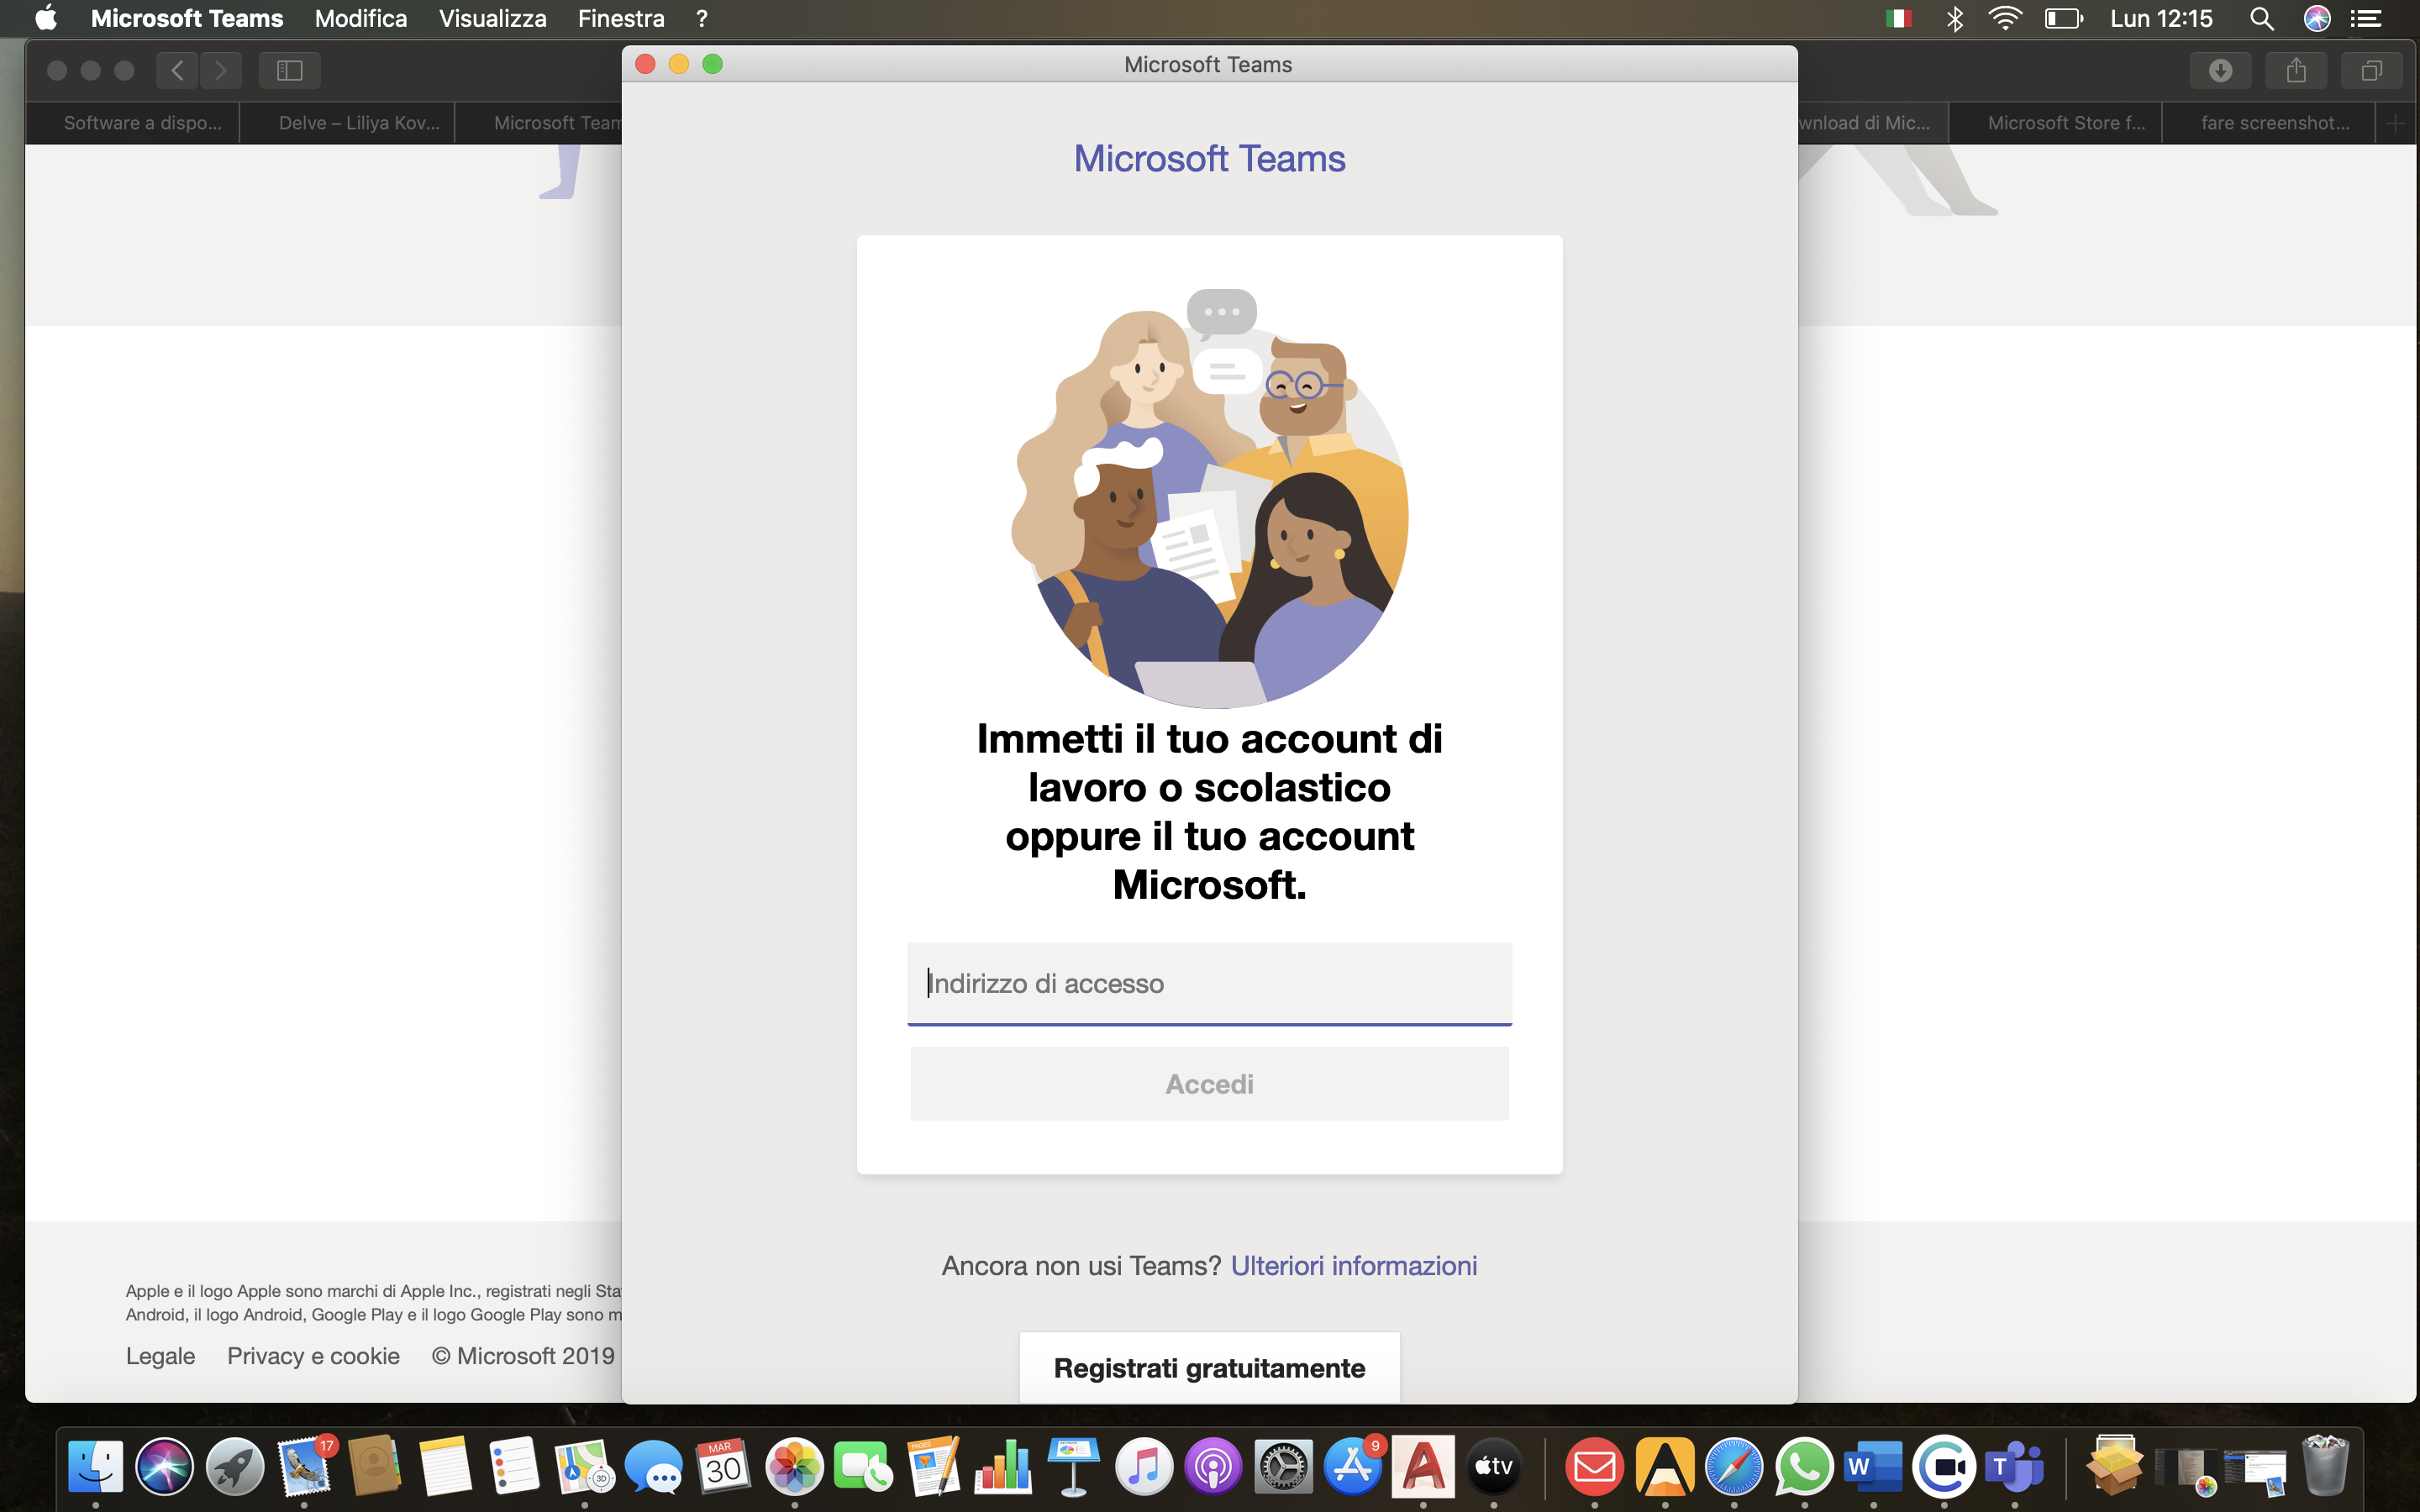Open Launchpad from the Dock
The image size is (2420, 1512).
235,1466
